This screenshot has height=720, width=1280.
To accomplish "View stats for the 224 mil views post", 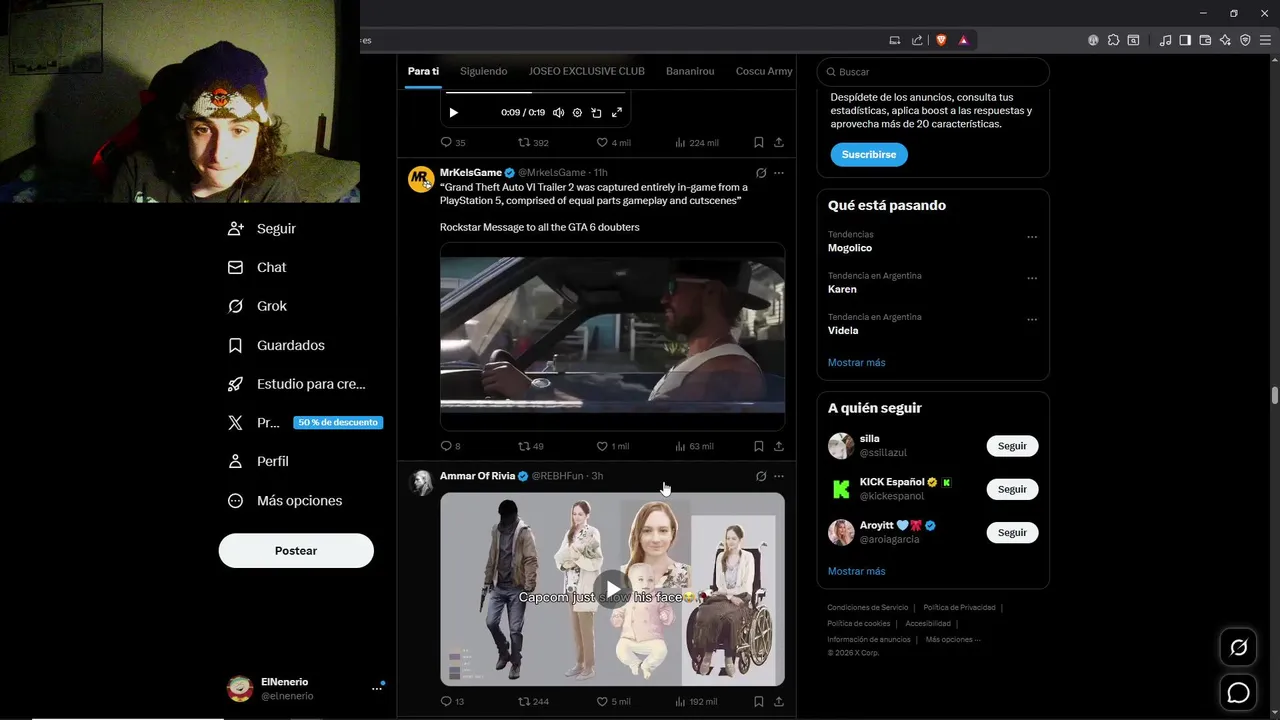I will click(x=696, y=142).
